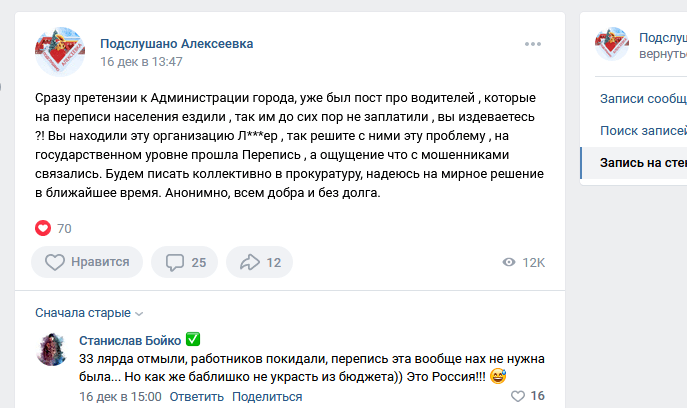Click Поделиться under the comment
The width and height of the screenshot is (687, 408).
point(267,396)
